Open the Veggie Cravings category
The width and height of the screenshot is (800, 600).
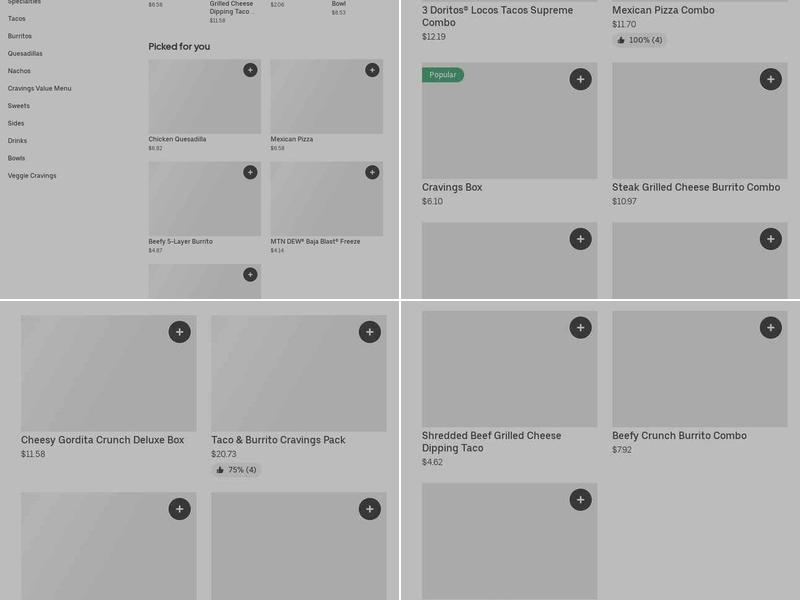click(x=32, y=176)
